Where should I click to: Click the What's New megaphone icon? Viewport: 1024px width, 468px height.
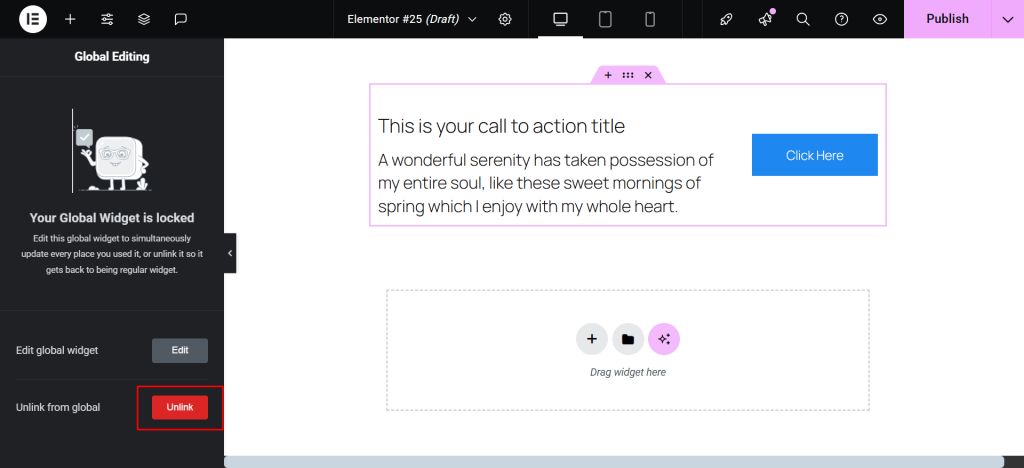coord(766,19)
